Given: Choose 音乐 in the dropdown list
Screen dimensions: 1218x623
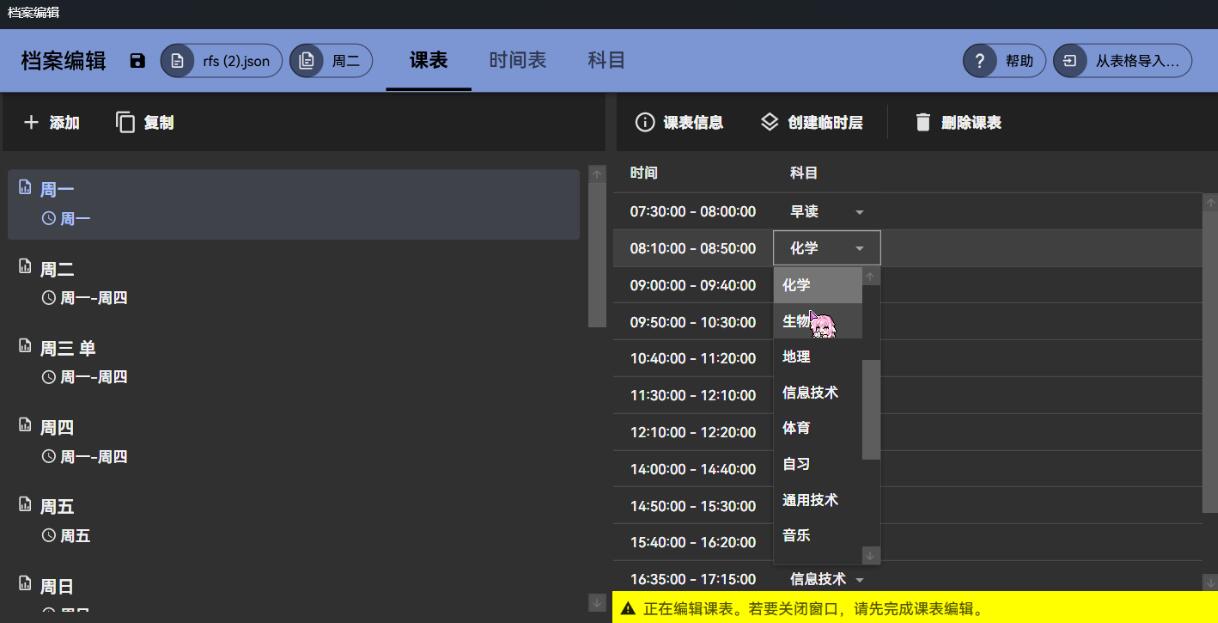Looking at the screenshot, I should 818,536.
